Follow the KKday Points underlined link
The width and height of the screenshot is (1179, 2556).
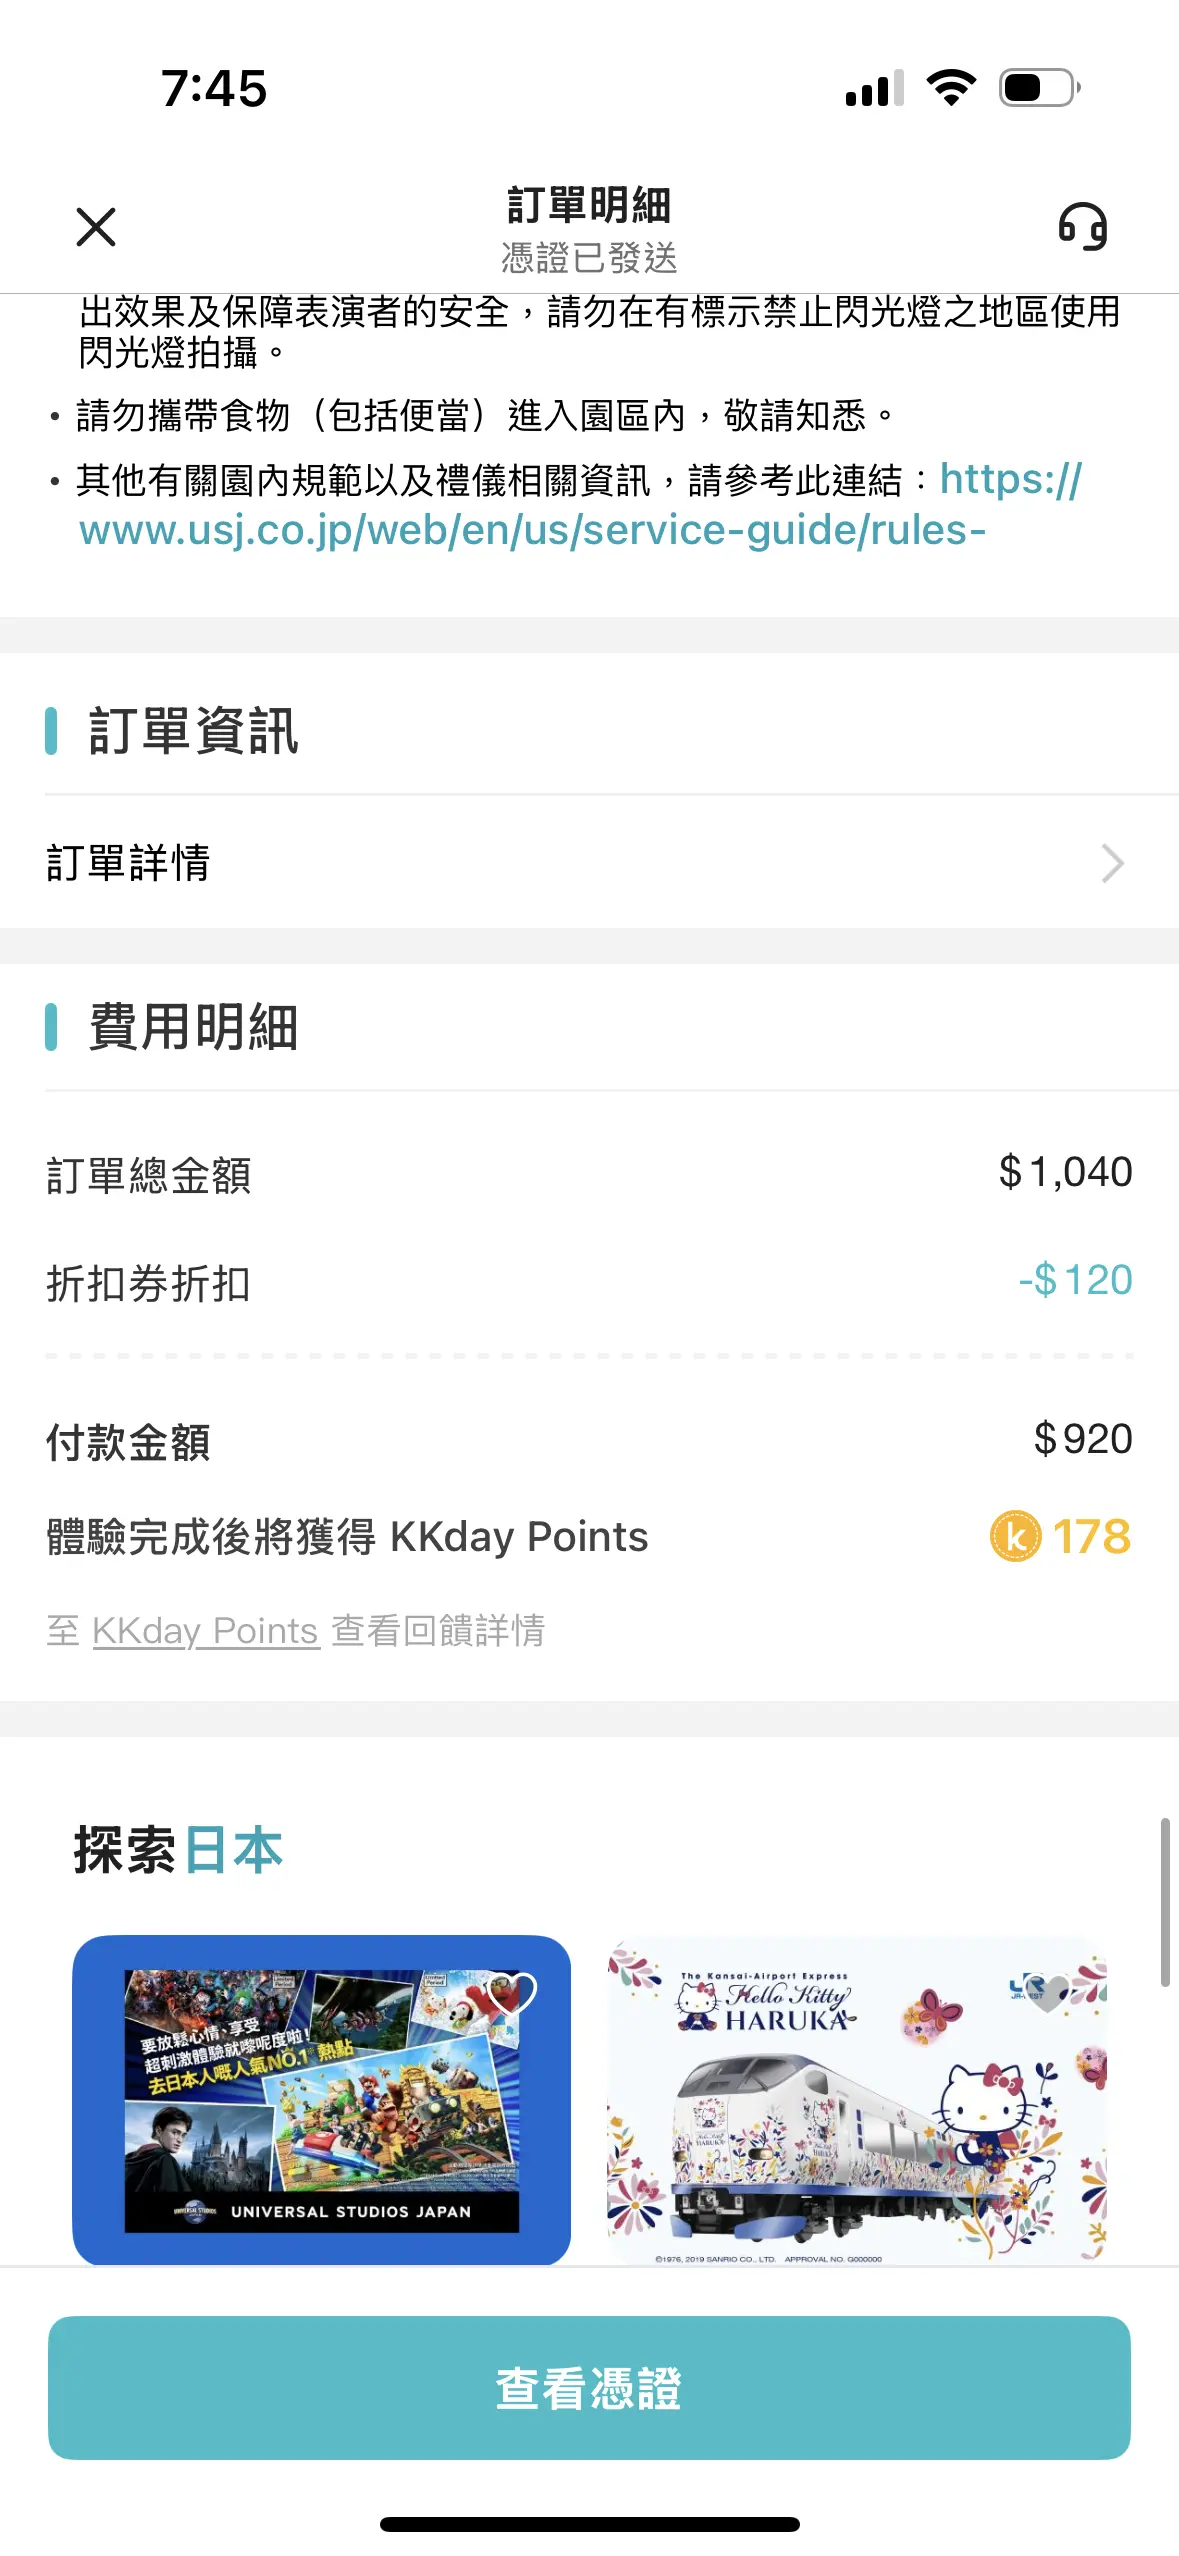206,1630
